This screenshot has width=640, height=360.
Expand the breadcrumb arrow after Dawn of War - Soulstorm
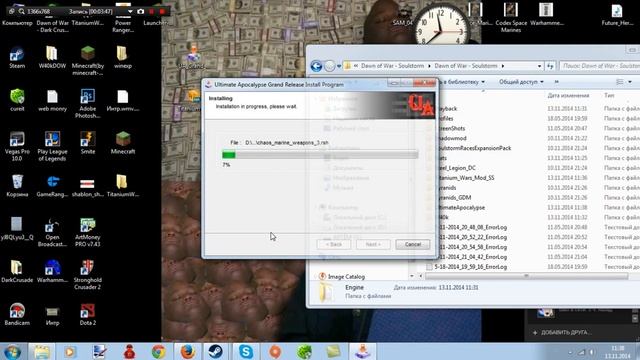pyautogui.click(x=503, y=66)
